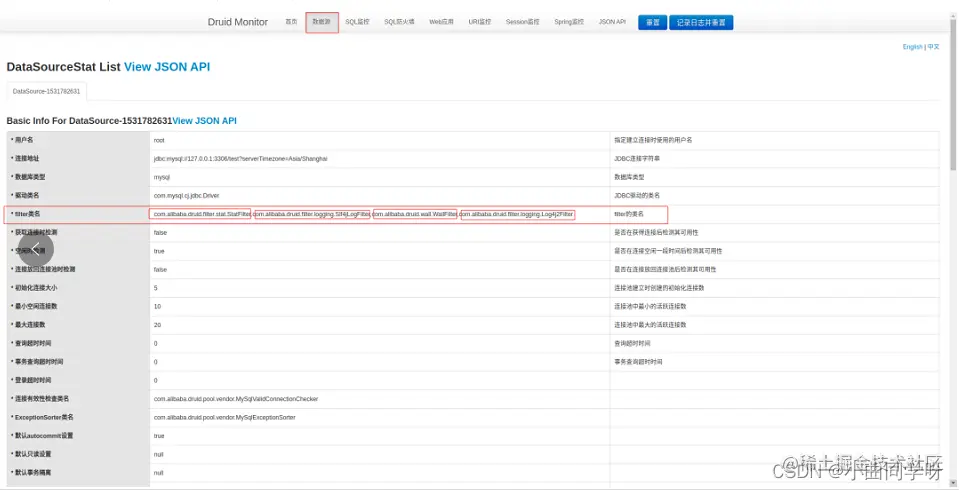Open the URI监控 navigation item
Screen dimensions: 959x490
coord(480,21)
